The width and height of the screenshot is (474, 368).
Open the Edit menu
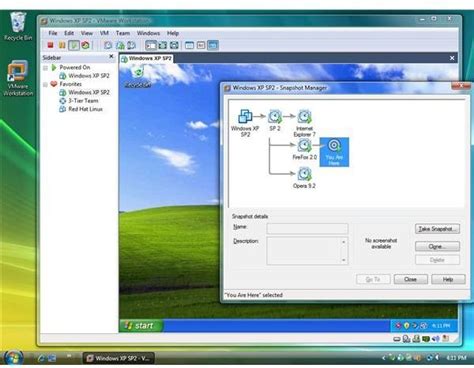[x=69, y=33]
